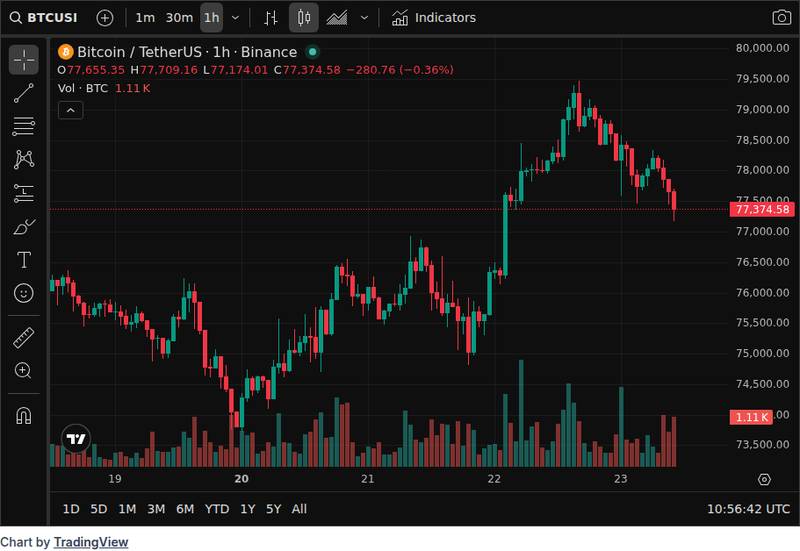Click the low value L77,174.01
The width and height of the screenshot is (800, 551).
pos(236,70)
